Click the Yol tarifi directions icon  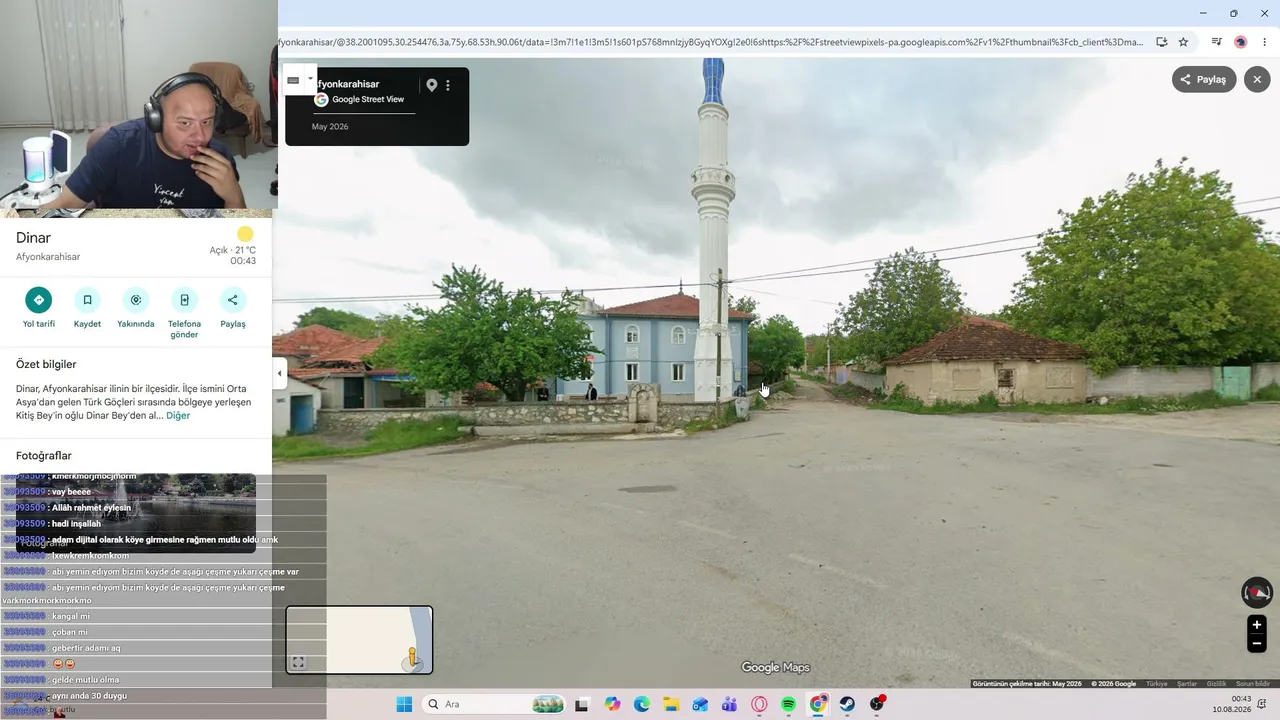(39, 300)
